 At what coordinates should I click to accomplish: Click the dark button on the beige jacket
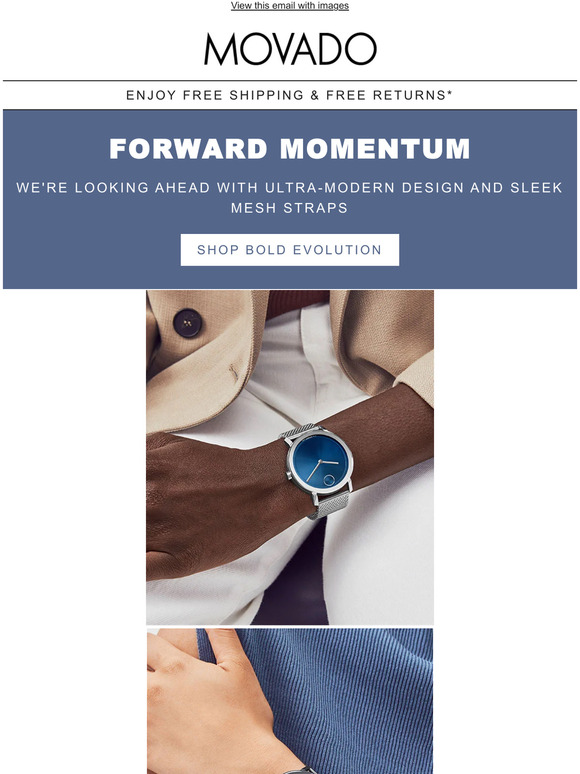coord(187,323)
